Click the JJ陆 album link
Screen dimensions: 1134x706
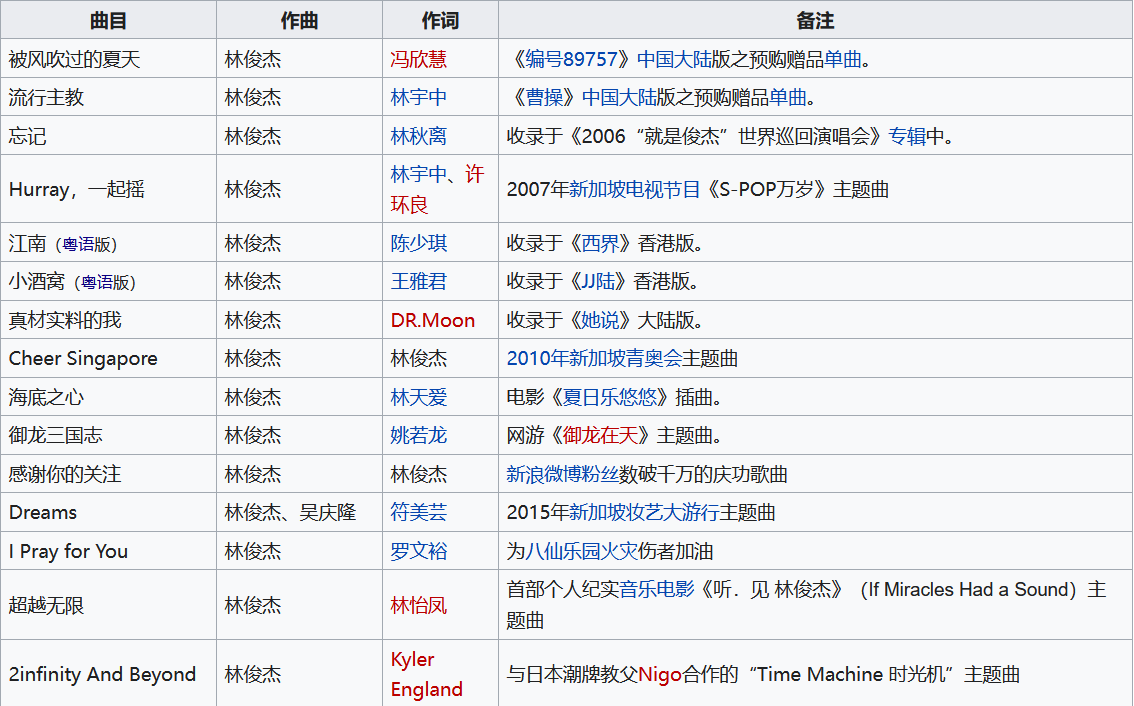[598, 281]
